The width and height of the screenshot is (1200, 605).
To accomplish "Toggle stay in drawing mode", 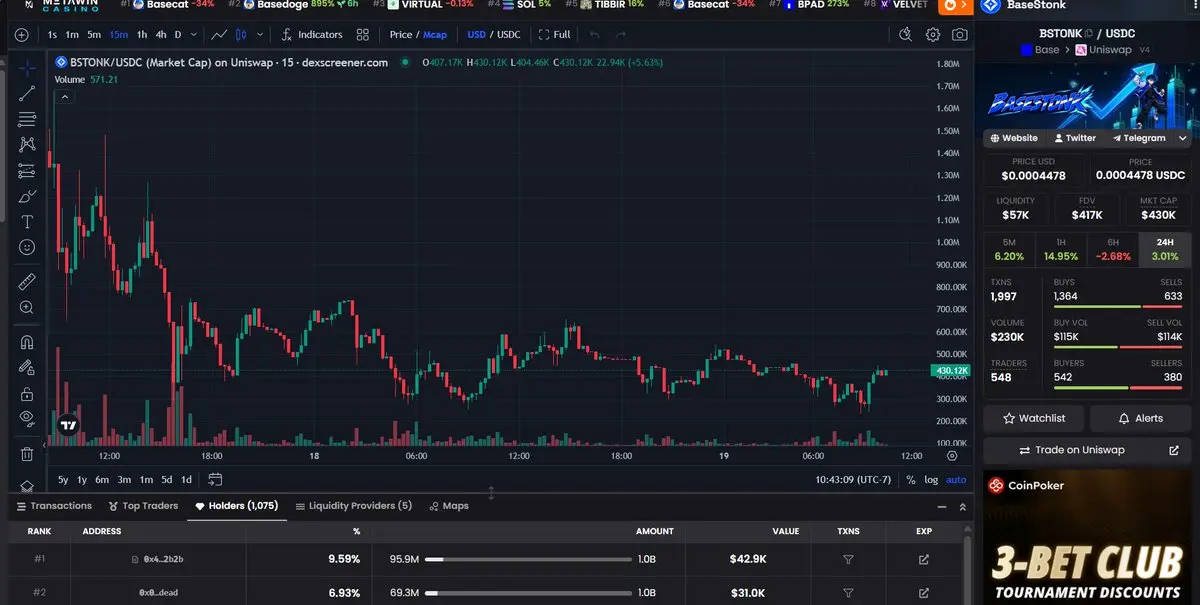I will pos(27,367).
